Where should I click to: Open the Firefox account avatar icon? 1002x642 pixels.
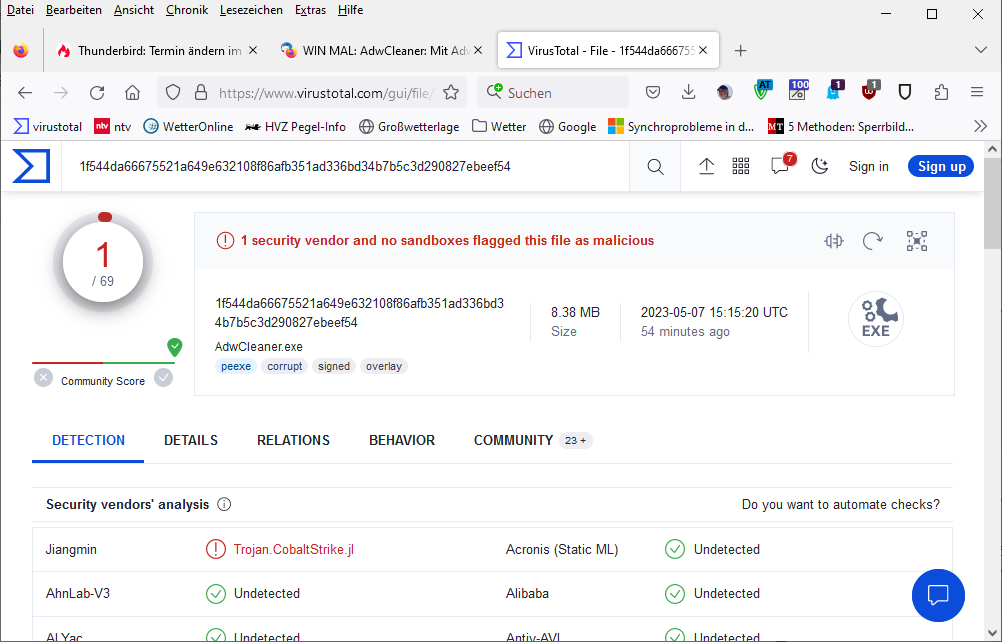(724, 93)
